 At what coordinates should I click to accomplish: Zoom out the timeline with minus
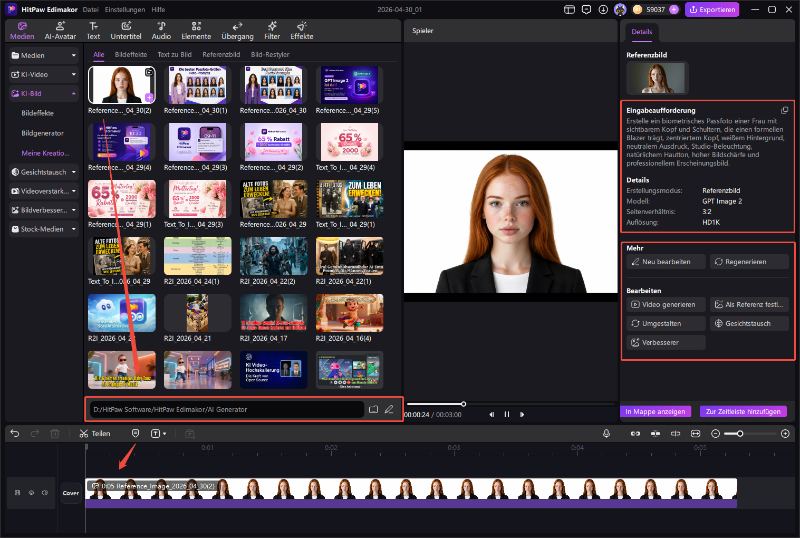(x=715, y=433)
